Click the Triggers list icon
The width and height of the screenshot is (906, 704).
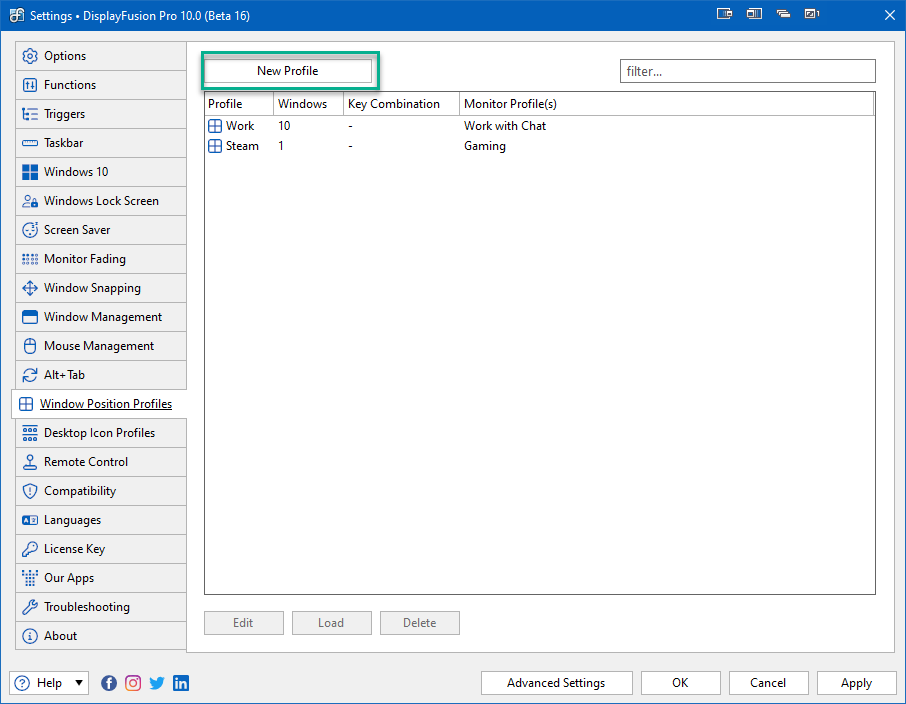click(30, 114)
